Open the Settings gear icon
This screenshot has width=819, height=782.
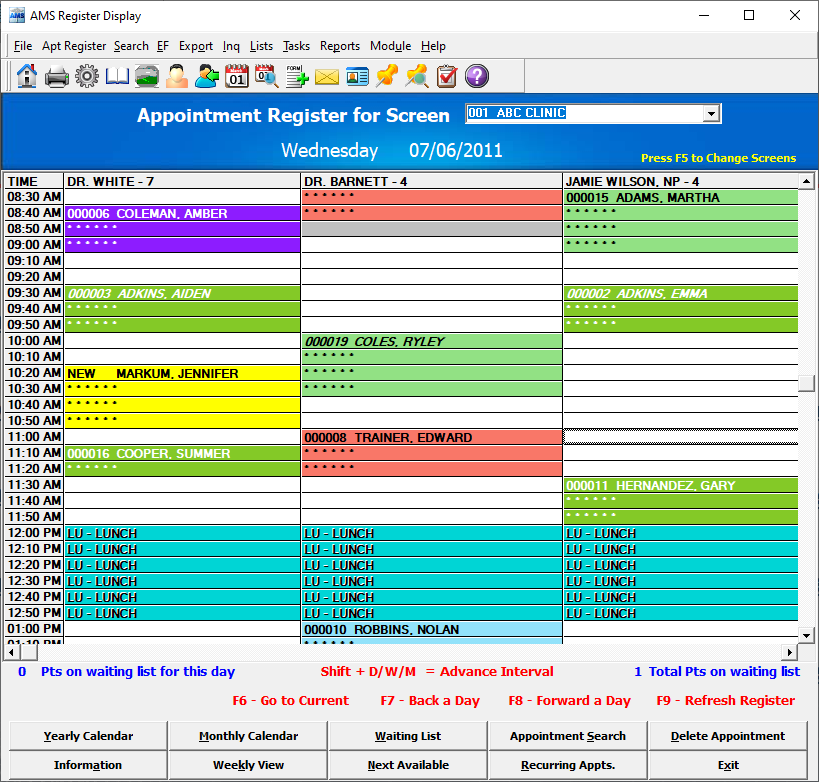(x=87, y=76)
